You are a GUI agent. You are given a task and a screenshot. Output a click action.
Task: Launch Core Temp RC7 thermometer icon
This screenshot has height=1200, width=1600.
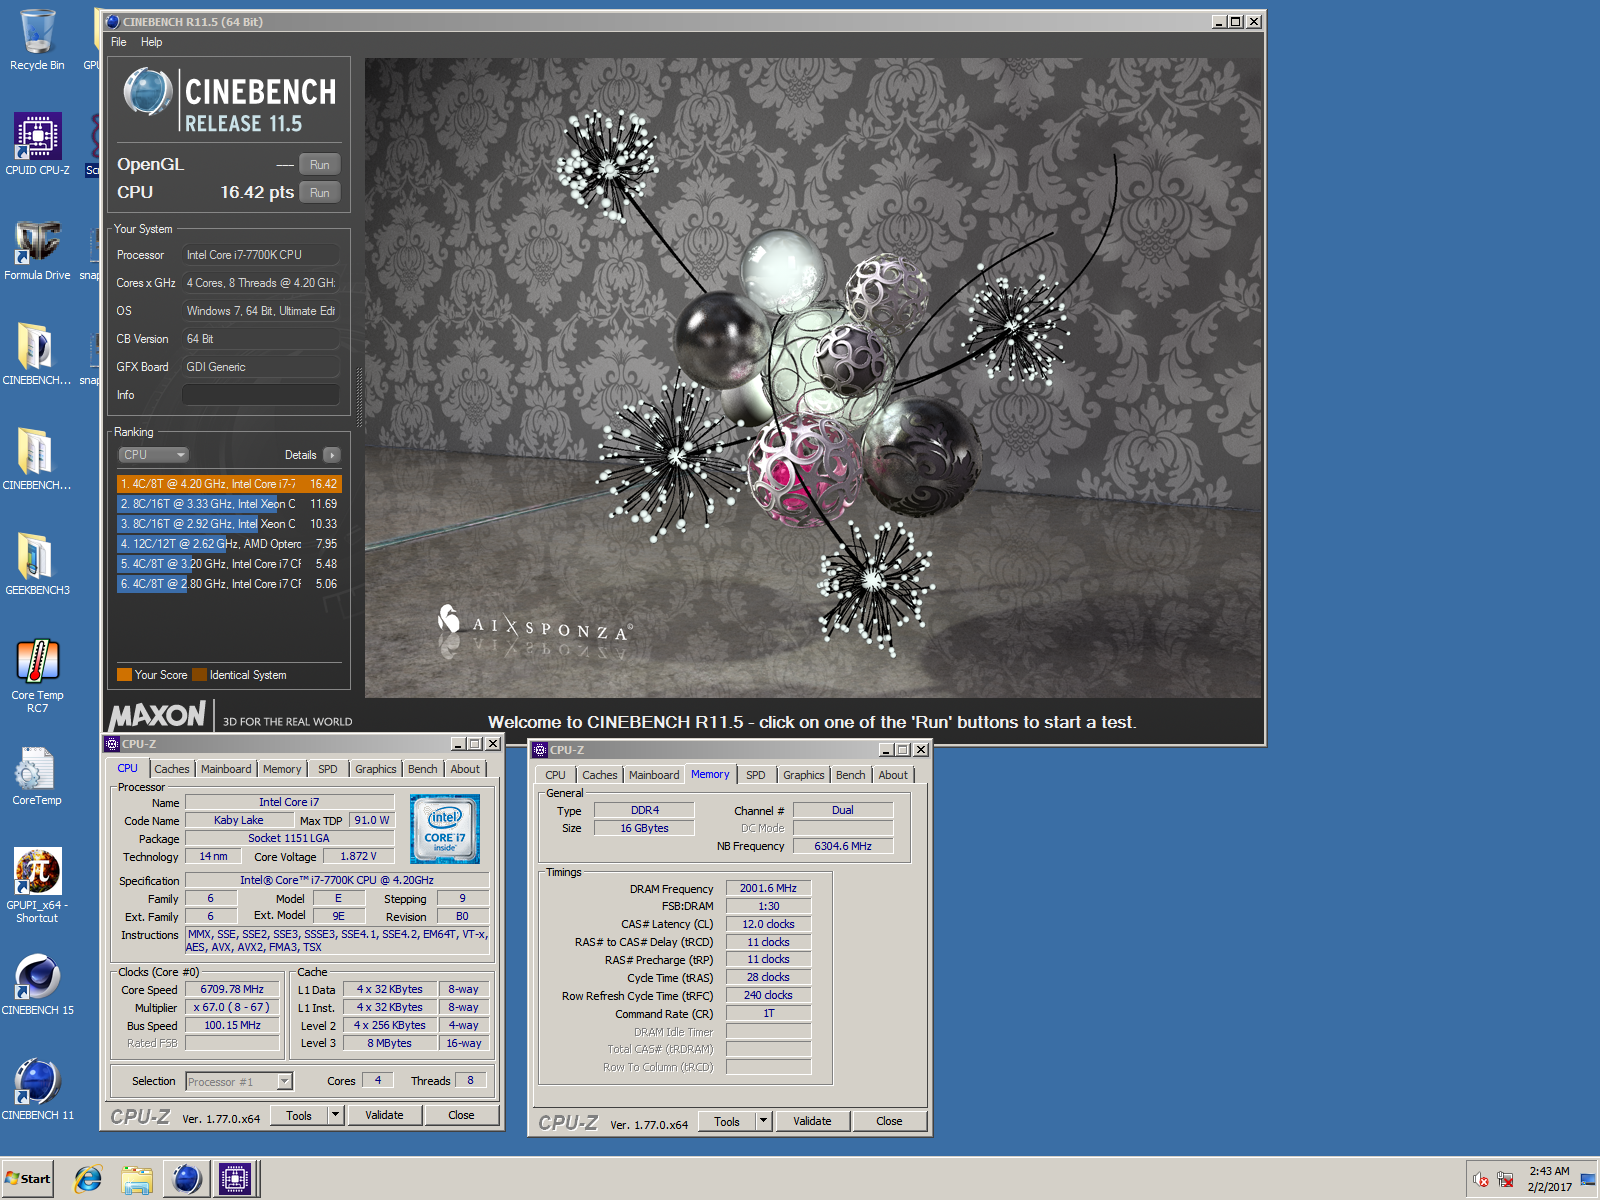pyautogui.click(x=37, y=676)
